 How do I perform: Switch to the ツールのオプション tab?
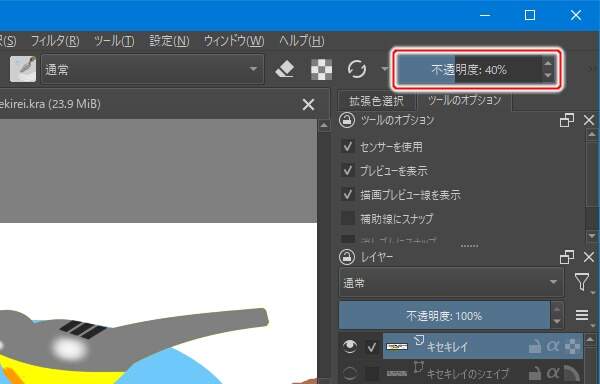point(464,101)
